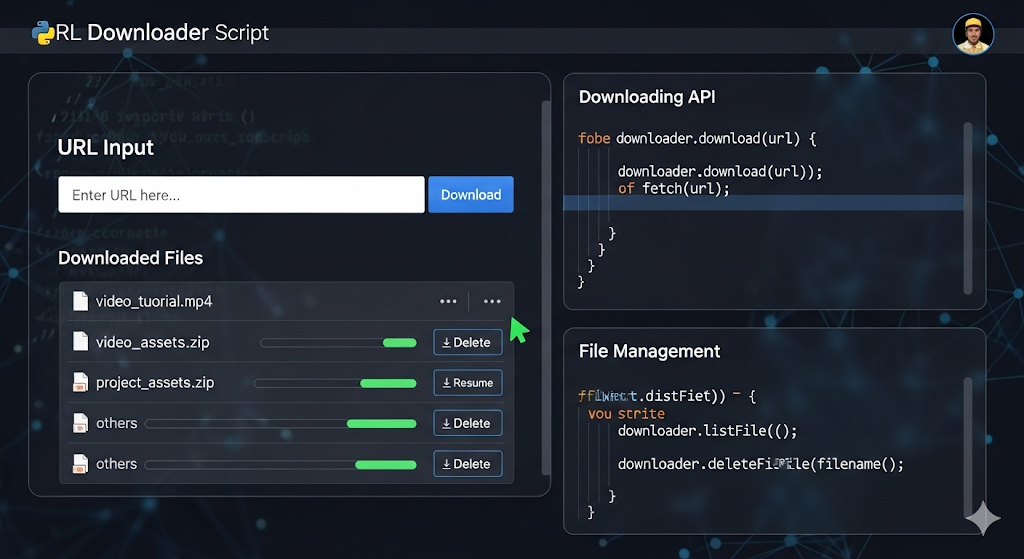Image resolution: width=1024 pixels, height=559 pixels.
Task: Click file icon for project_assets.zip
Action: tap(80, 382)
